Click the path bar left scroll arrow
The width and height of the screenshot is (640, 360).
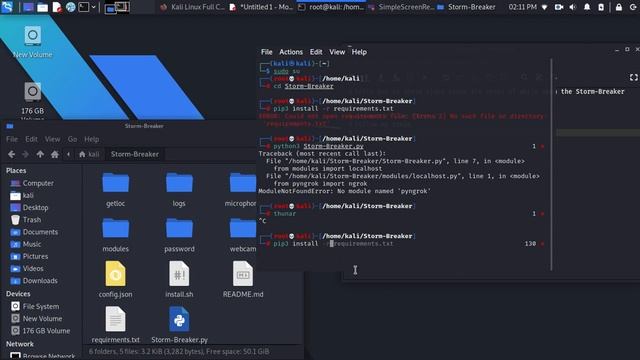pos(68,154)
